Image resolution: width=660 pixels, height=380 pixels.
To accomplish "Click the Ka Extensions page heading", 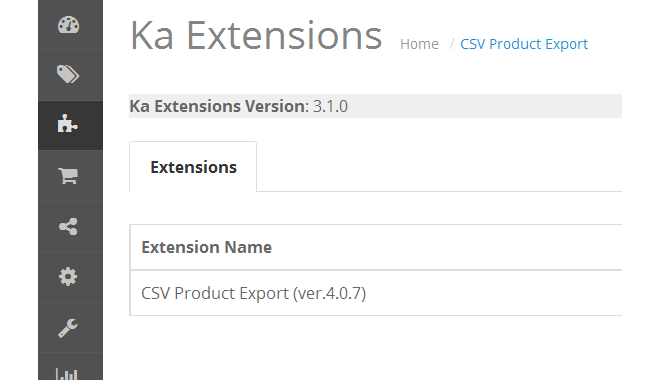I will pyautogui.click(x=256, y=36).
